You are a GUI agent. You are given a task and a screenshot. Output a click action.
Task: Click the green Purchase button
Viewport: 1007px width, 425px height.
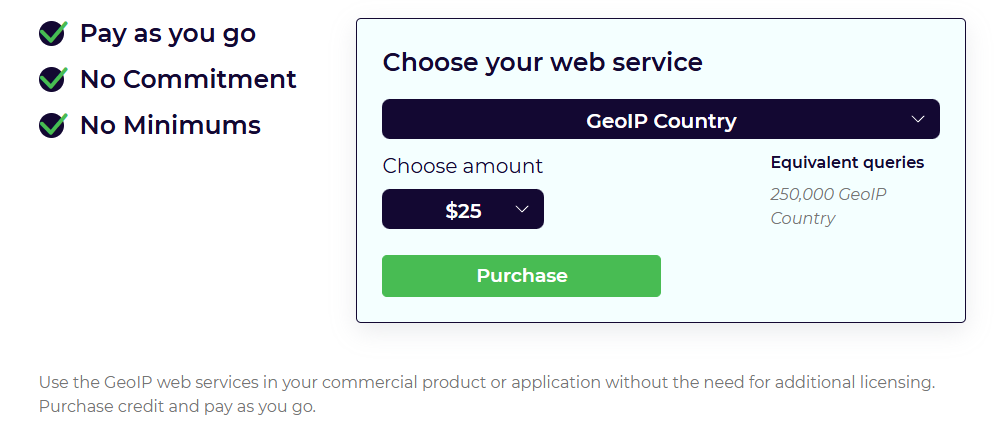pos(521,276)
